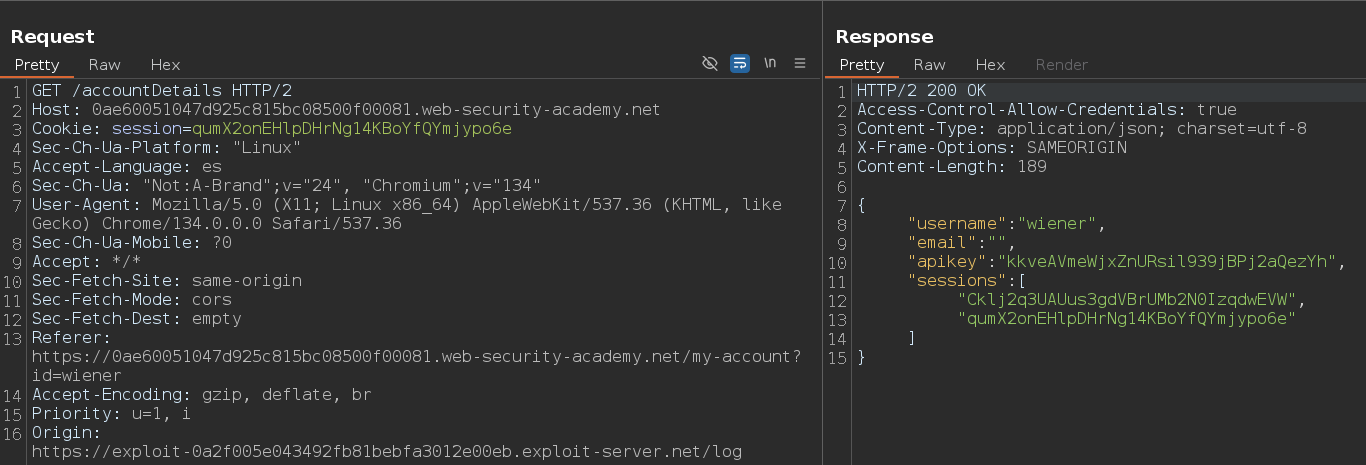Open the Response Raw tab
The image size is (1366, 465).
click(x=930, y=64)
